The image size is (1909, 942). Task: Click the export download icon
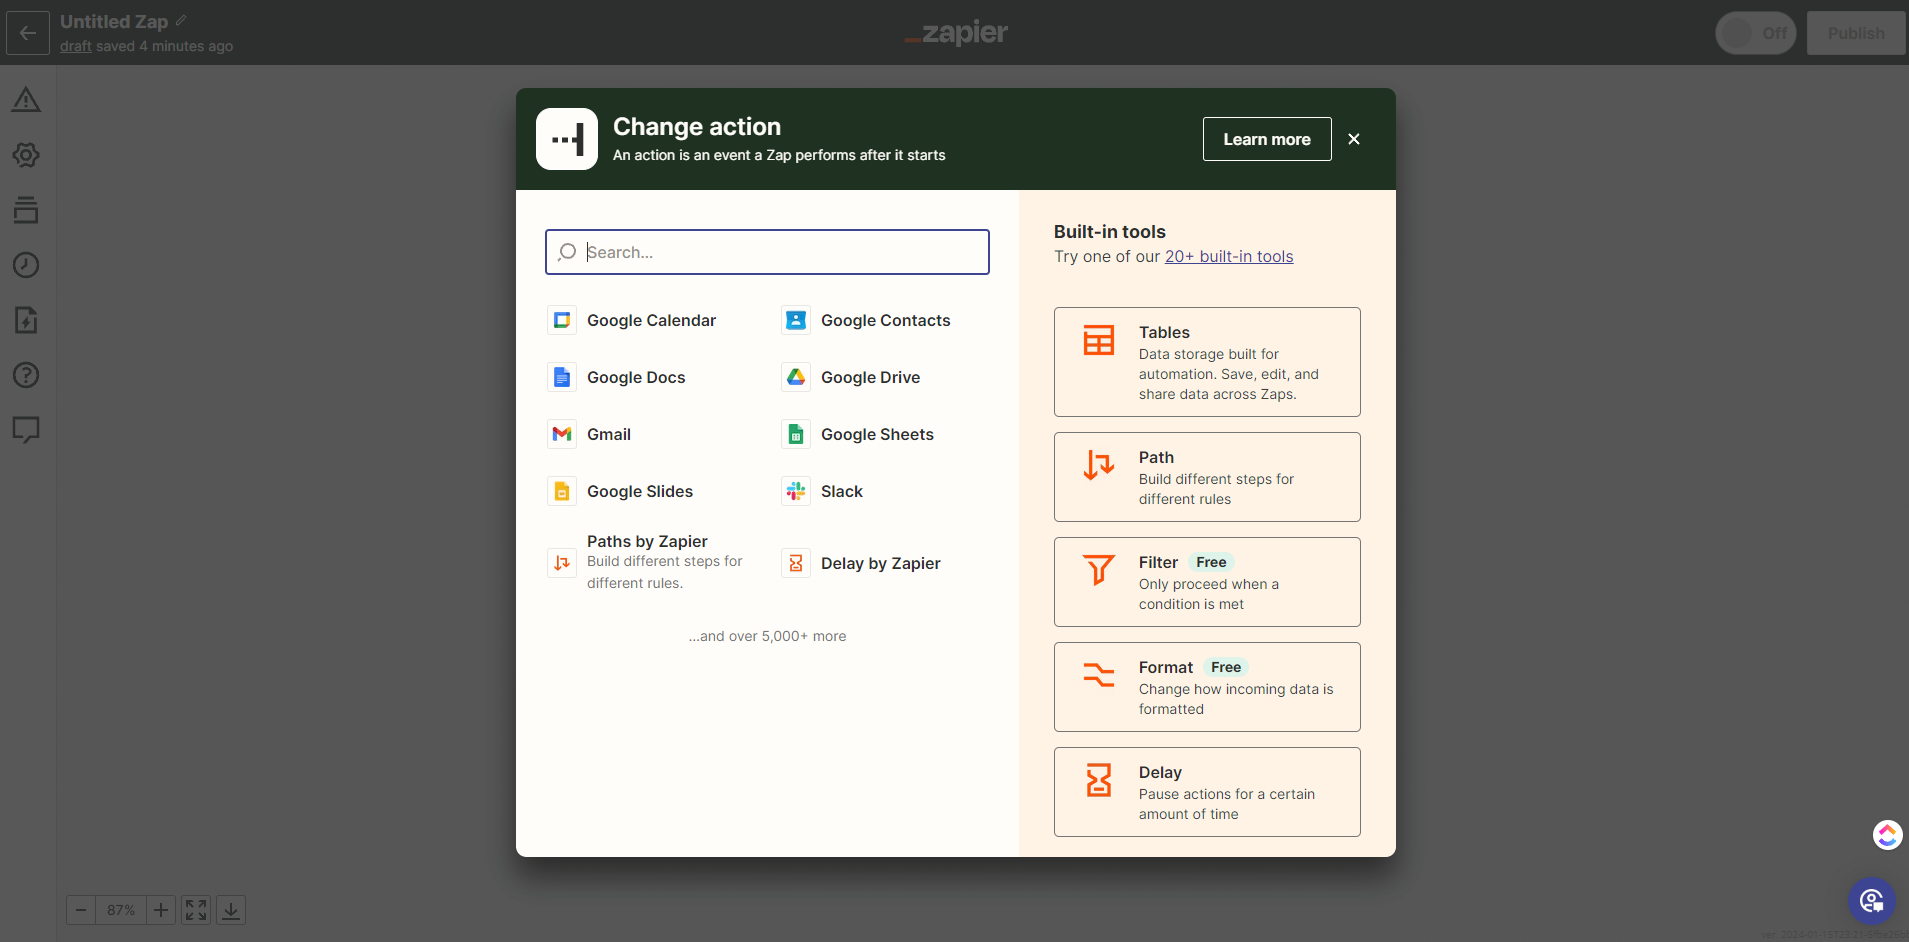tap(231, 910)
